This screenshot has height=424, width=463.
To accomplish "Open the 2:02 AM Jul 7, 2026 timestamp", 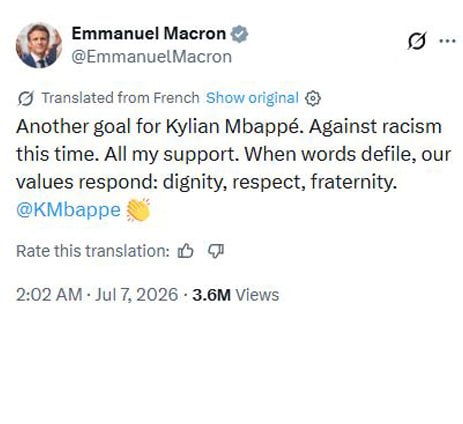I will (97, 295).
